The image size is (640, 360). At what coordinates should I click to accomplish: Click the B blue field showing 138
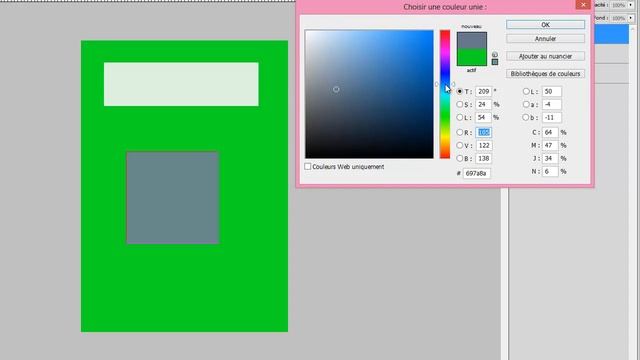pos(484,158)
